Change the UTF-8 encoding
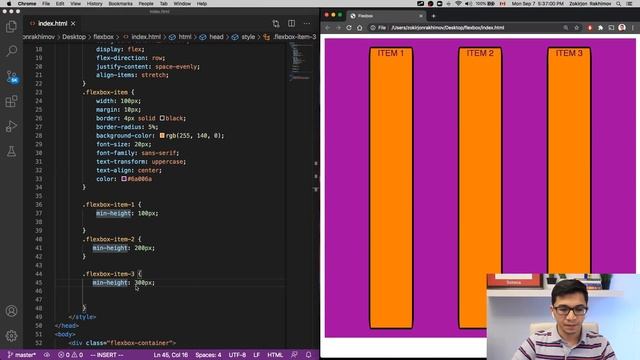This screenshot has height=360, width=640. 237,355
